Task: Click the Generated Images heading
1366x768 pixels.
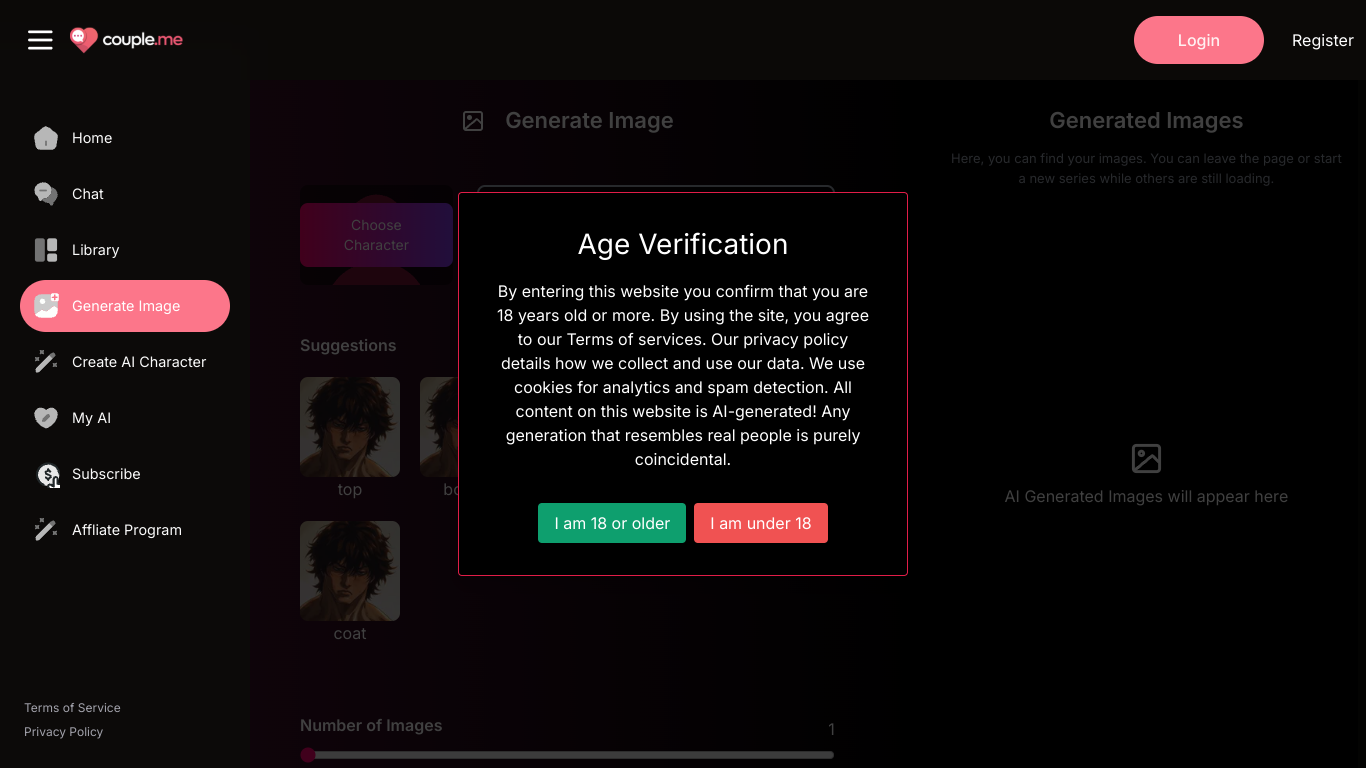Action: coord(1146,121)
